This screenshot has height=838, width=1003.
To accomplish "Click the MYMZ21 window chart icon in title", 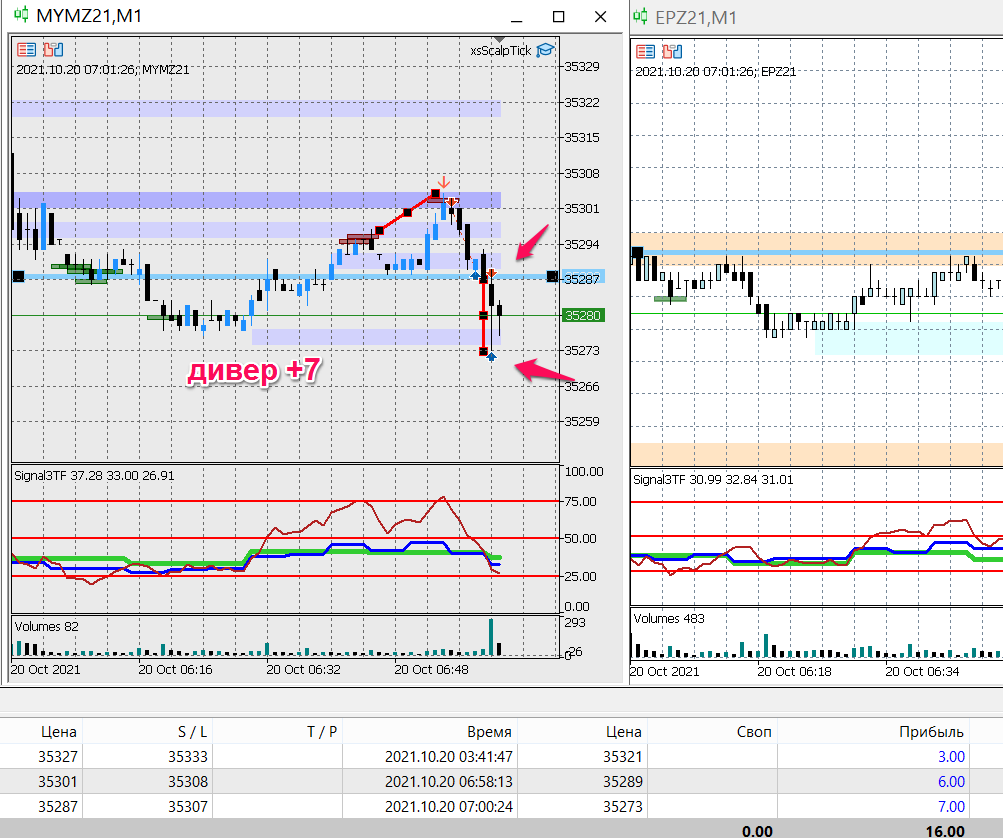I will (21, 14).
